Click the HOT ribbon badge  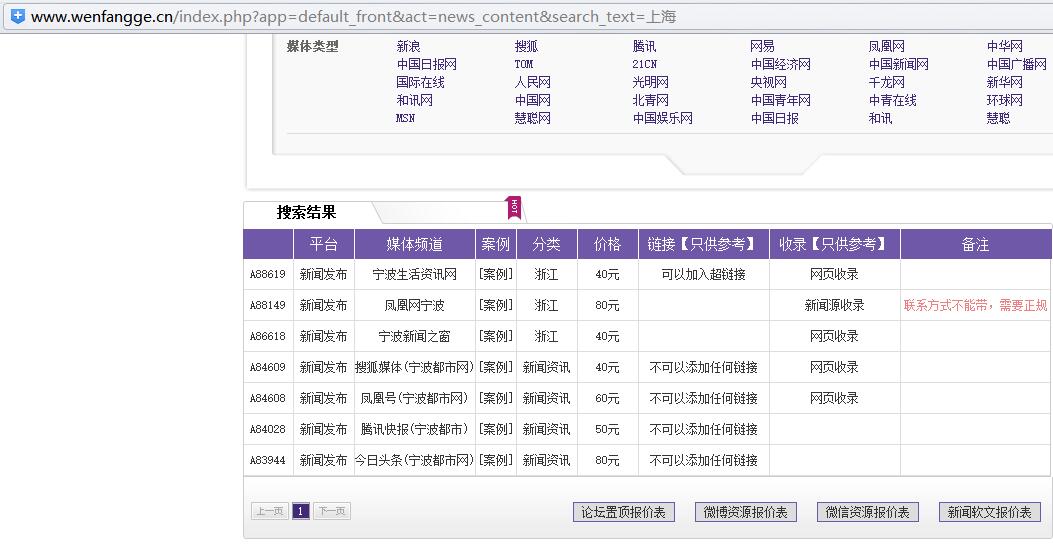click(x=514, y=207)
